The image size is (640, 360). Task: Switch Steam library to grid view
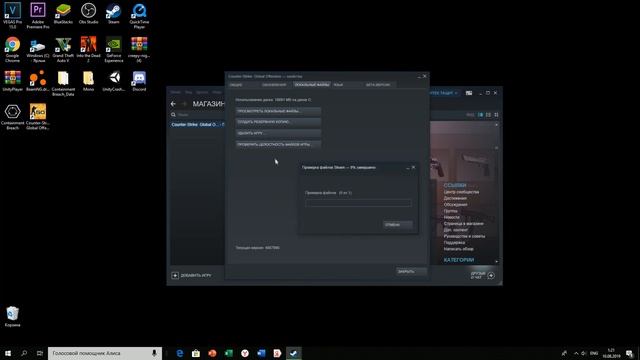coord(496,115)
